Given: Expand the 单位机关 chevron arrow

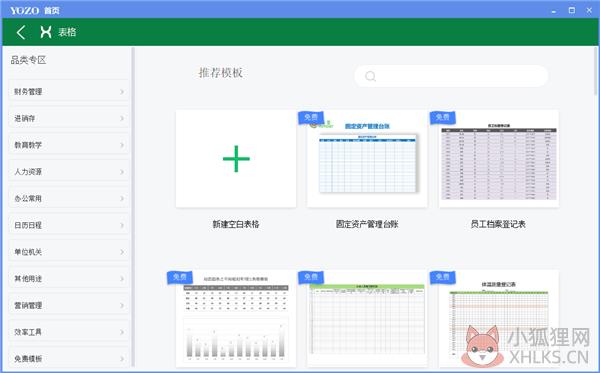Looking at the screenshot, I should 122,252.
